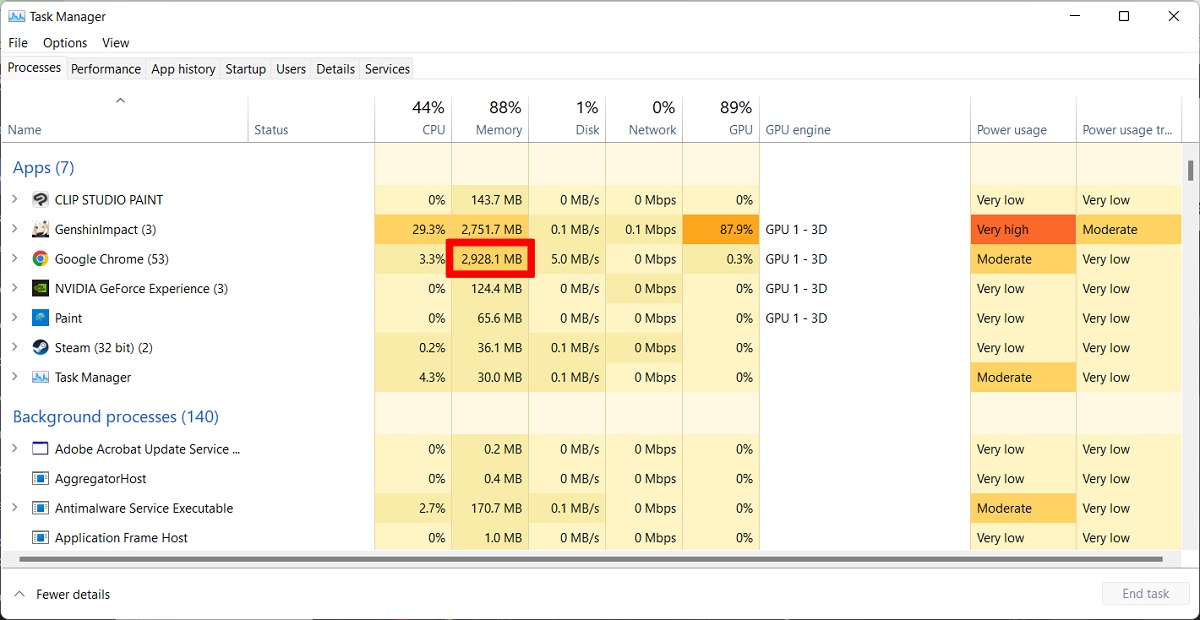Expand Antimalware Service Executable row
Viewport: 1200px width, 620px height.
[x=14, y=508]
